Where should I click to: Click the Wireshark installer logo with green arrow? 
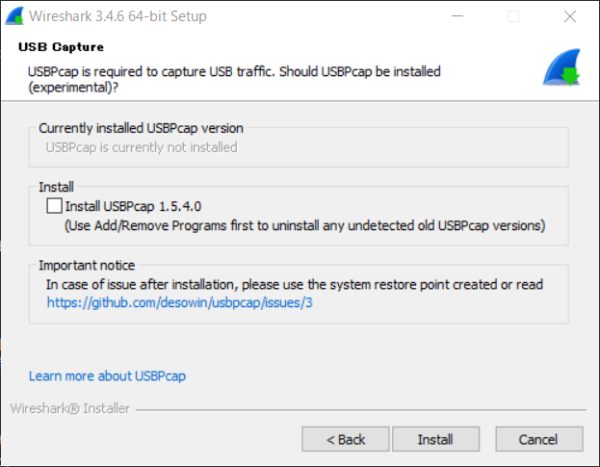point(561,67)
